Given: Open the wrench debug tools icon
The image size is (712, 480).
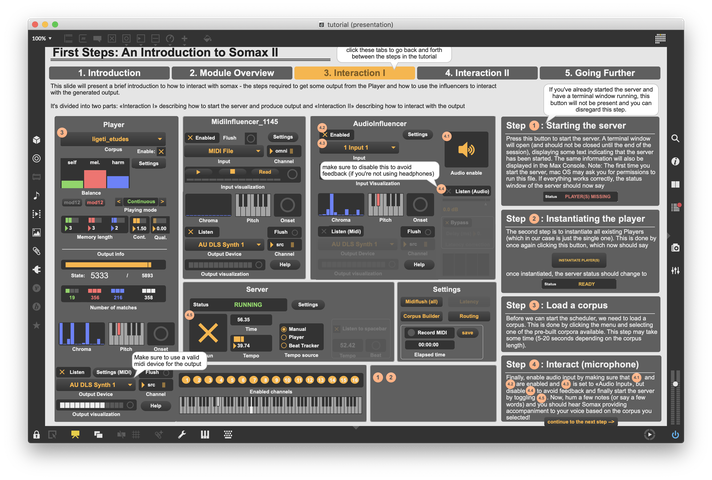Looking at the screenshot, I should pos(182,435).
